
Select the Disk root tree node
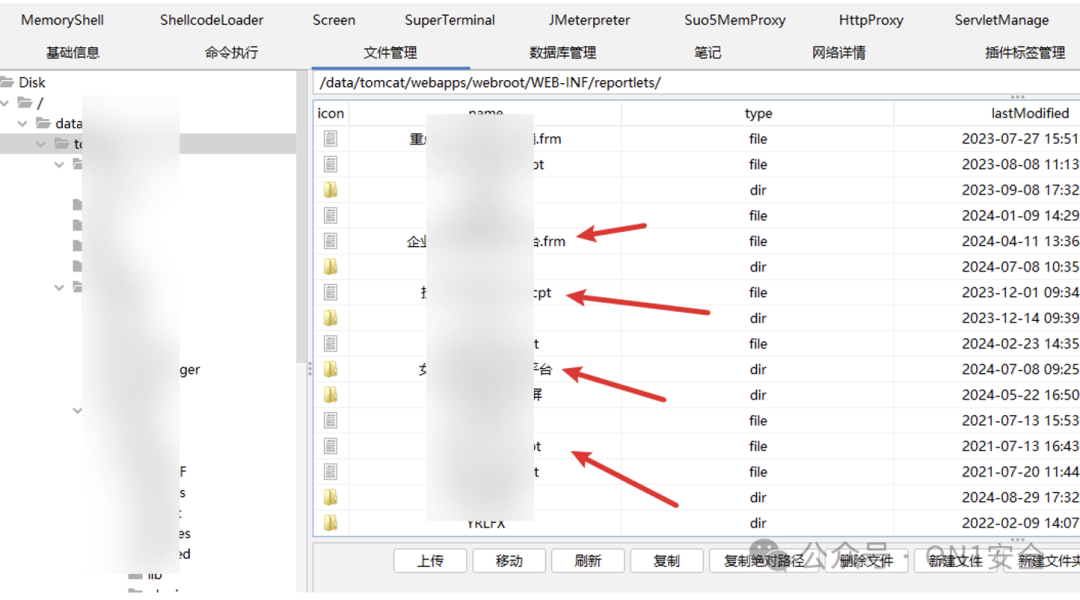click(32, 83)
